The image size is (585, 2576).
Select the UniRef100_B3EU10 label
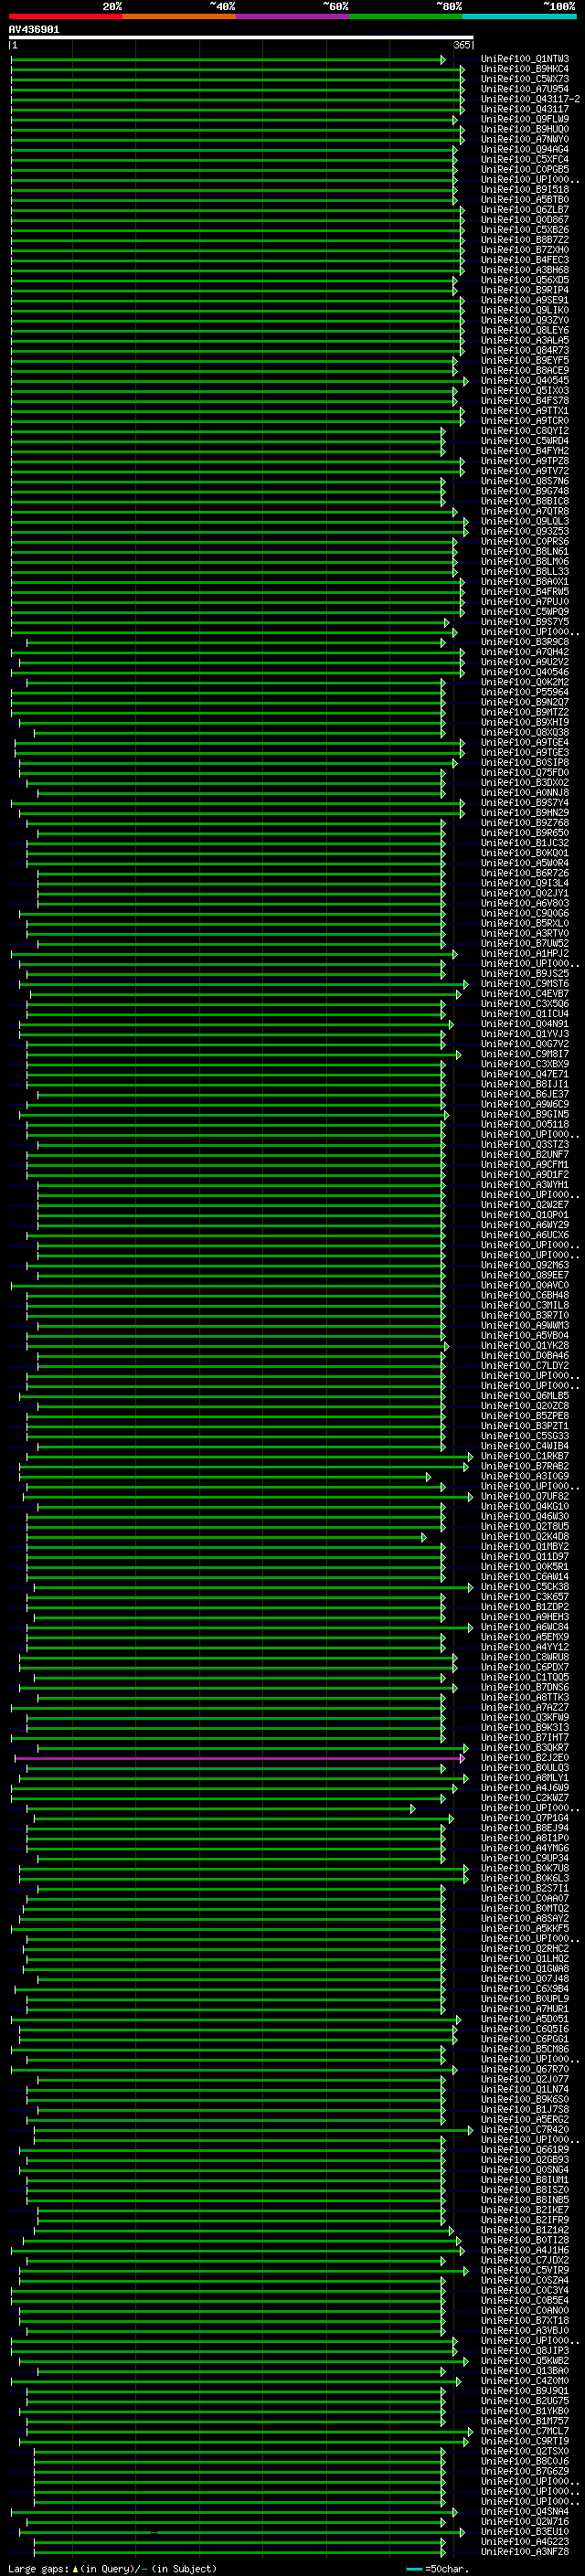(x=525, y=2532)
